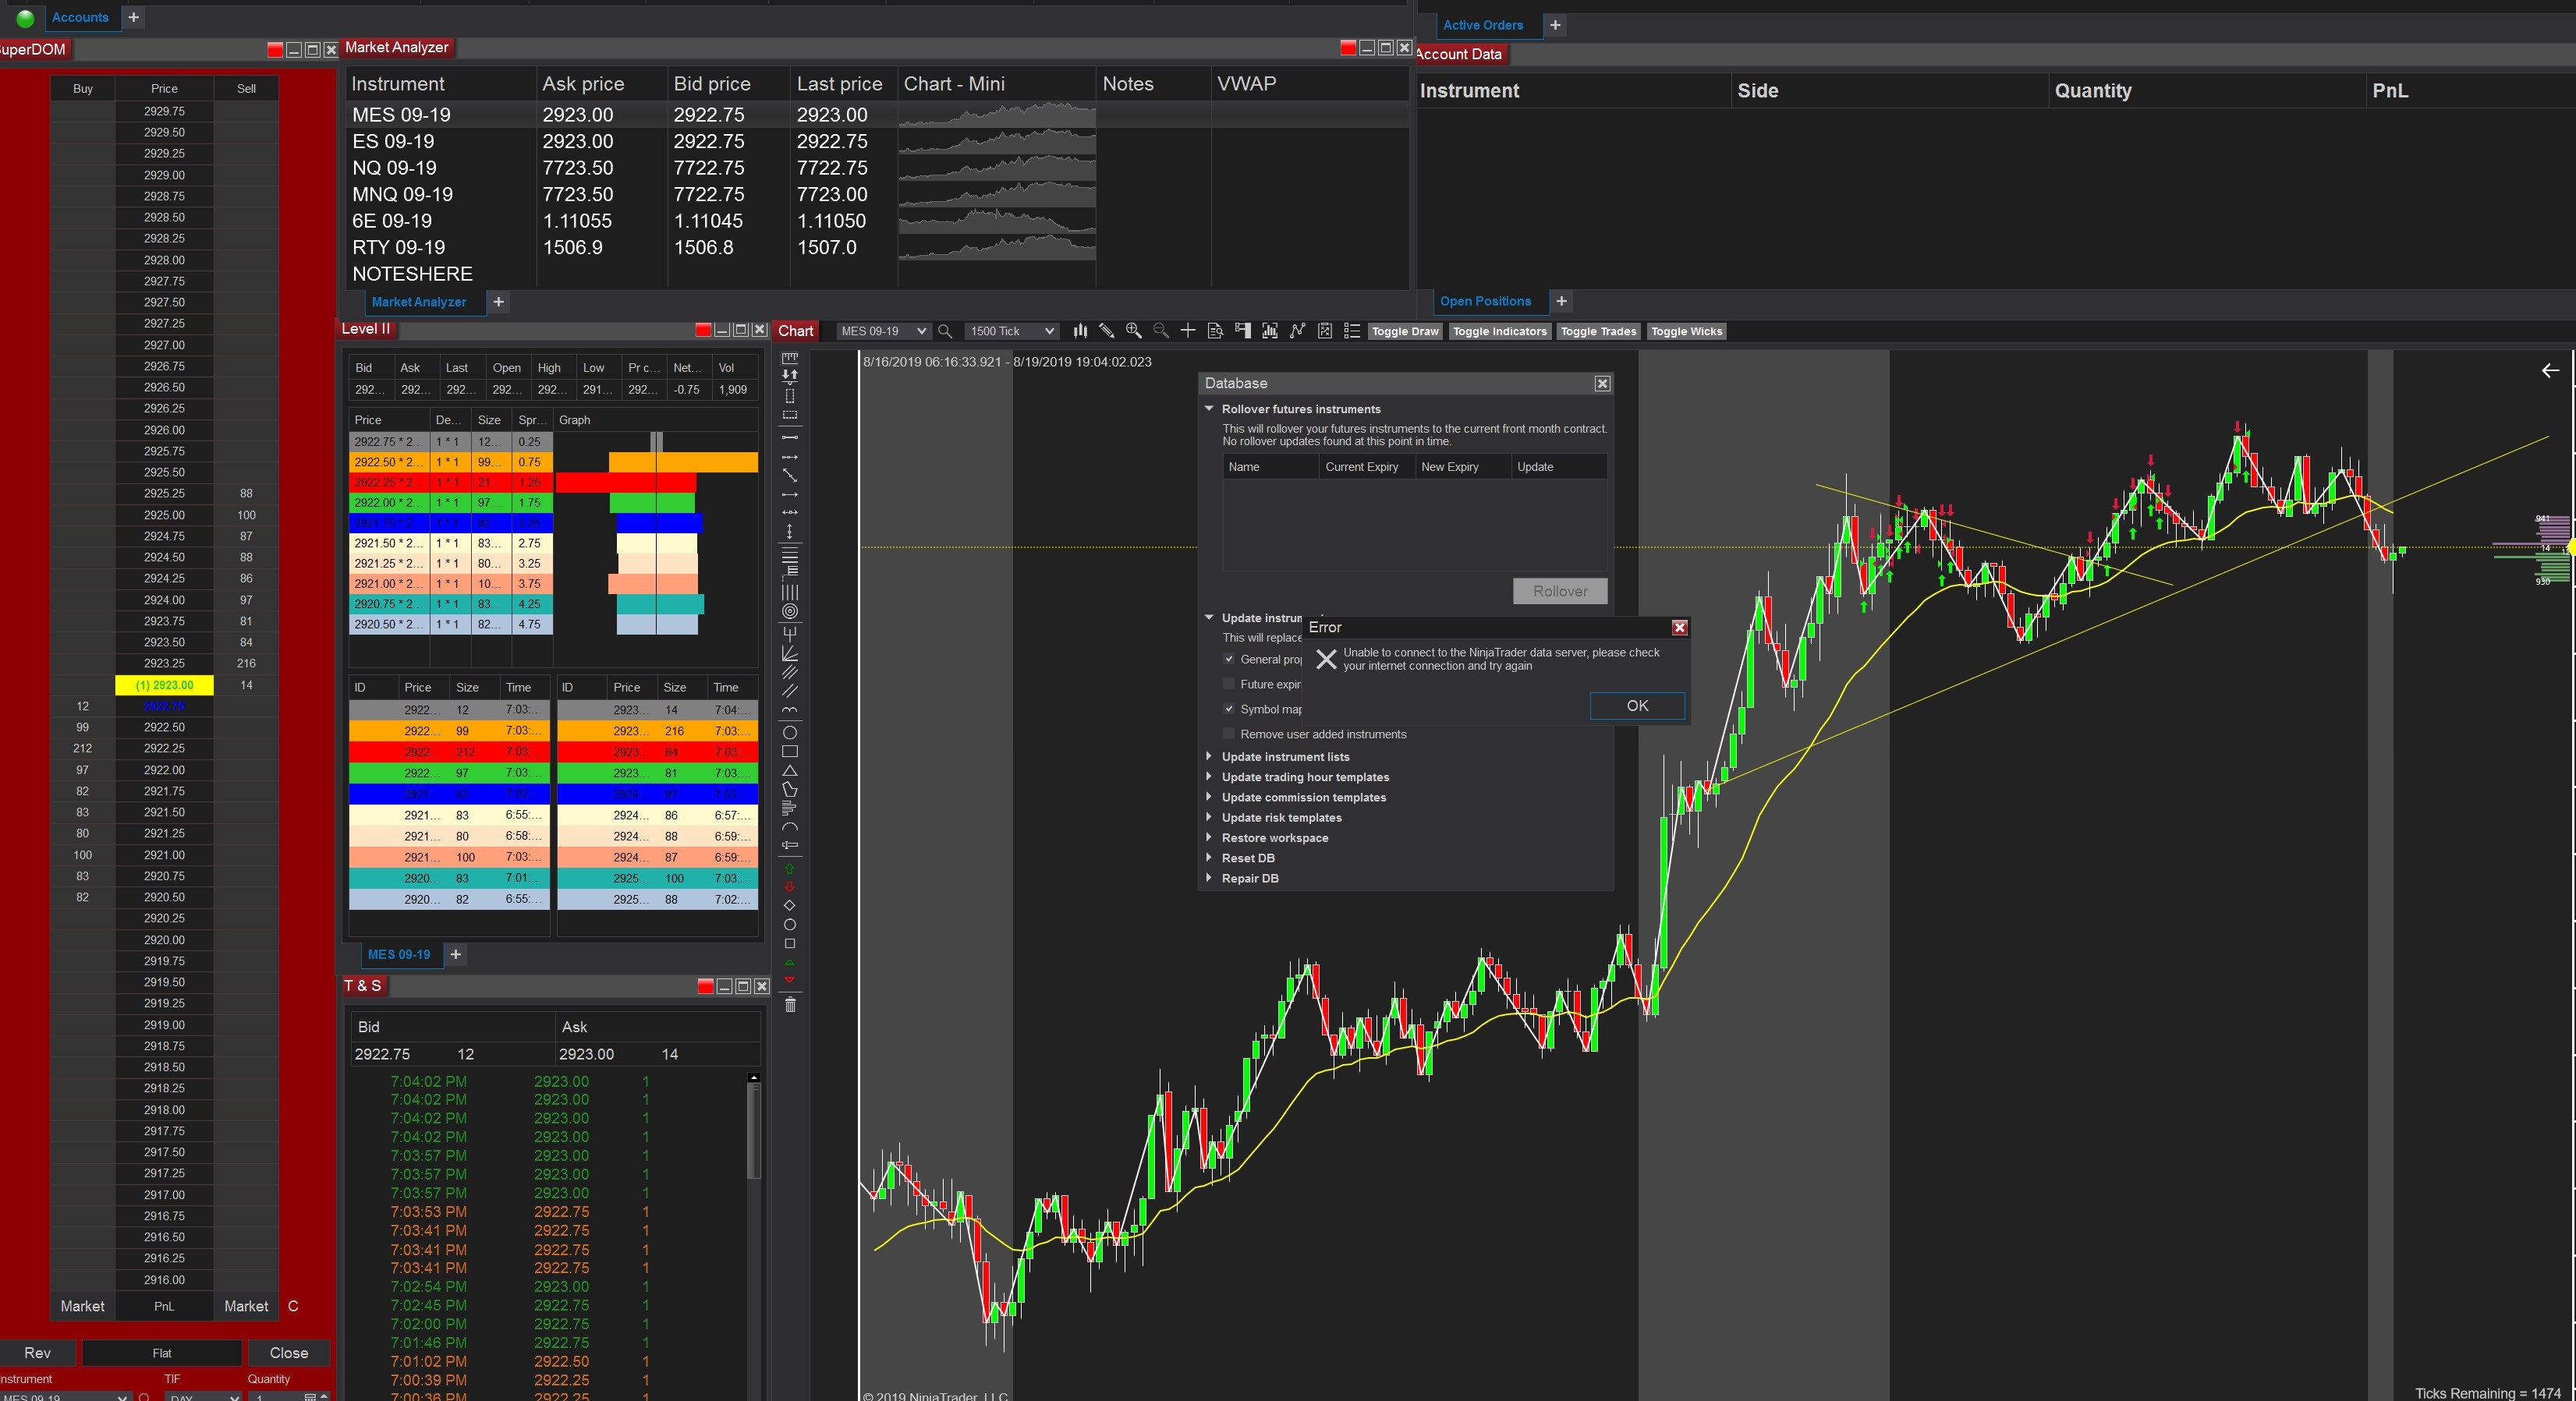The height and width of the screenshot is (1401, 2576).
Task: Select the ruler drawing tool
Action: [x=790, y=357]
